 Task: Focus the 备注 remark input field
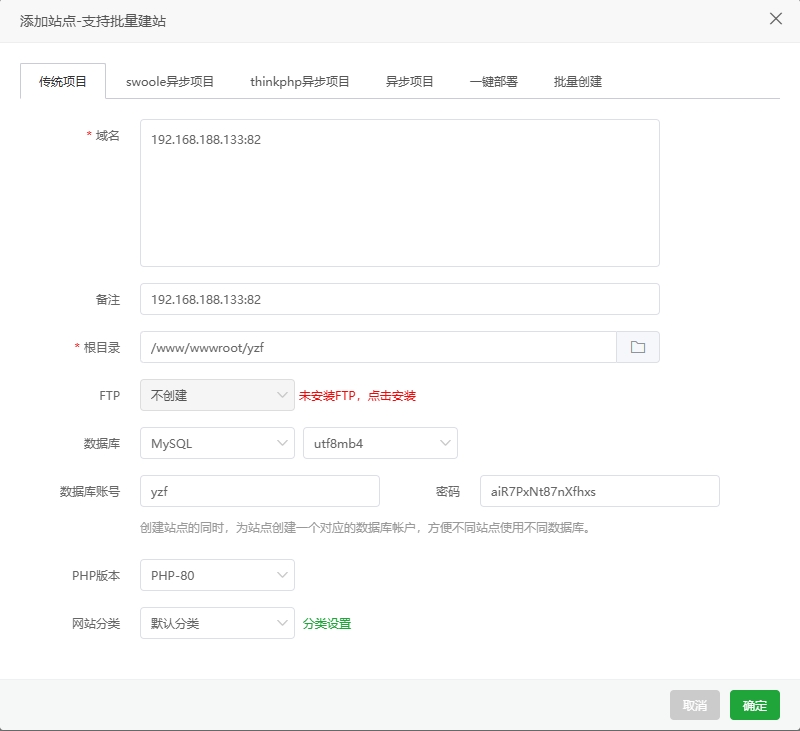(x=400, y=299)
